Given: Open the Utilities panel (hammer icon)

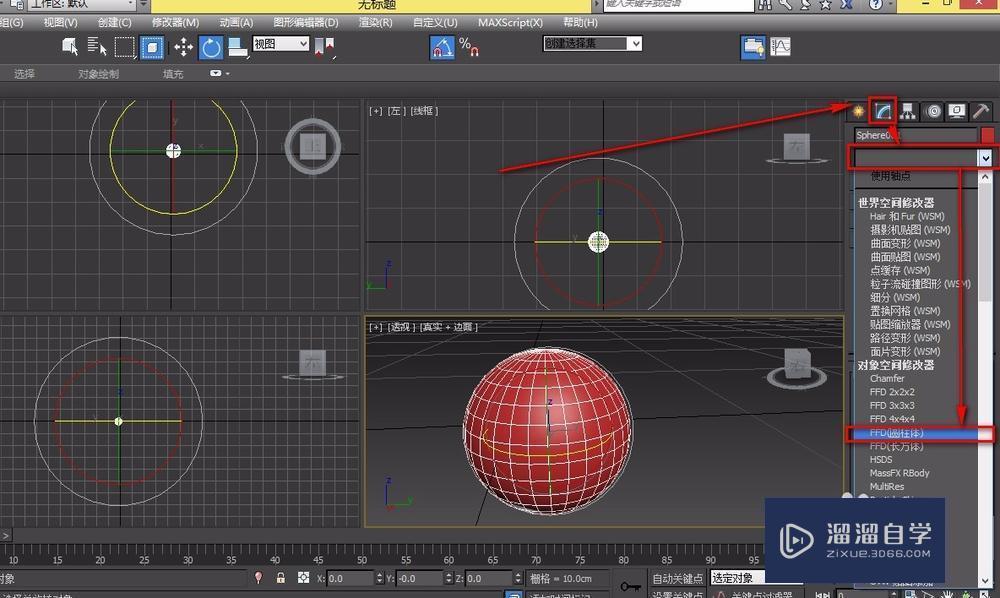Looking at the screenshot, I should [x=981, y=111].
